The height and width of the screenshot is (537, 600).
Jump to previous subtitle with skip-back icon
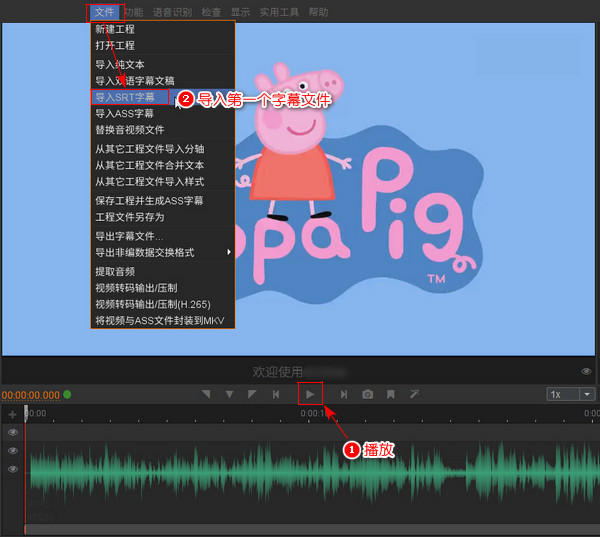[x=276, y=394]
